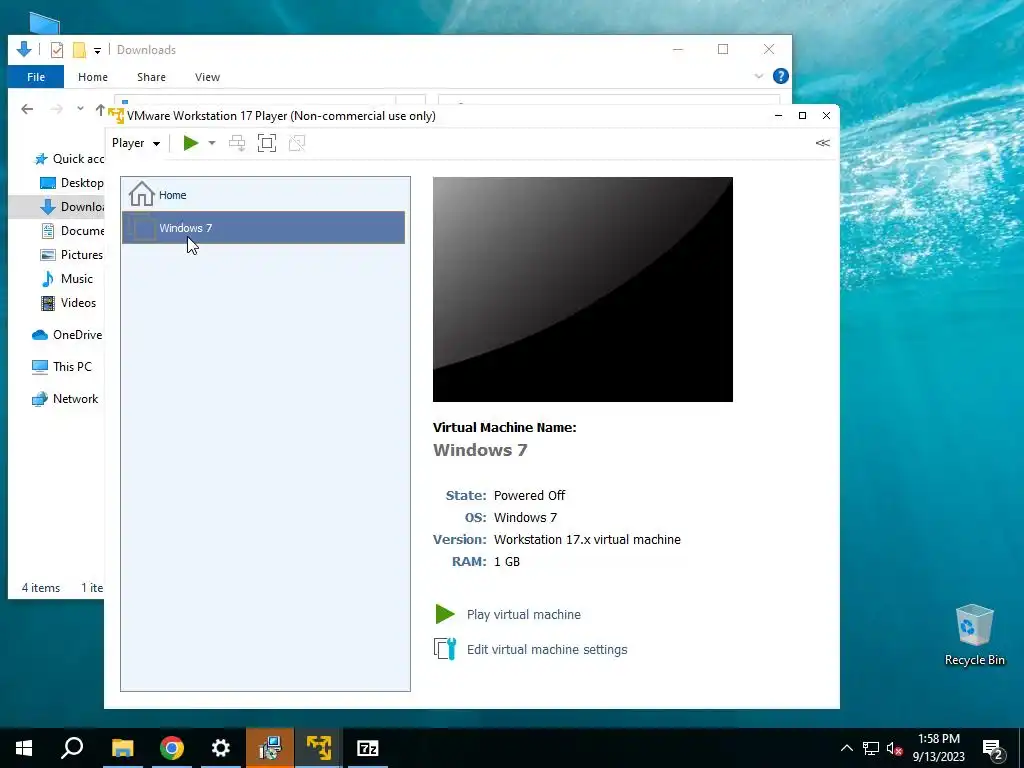Open the notification center icon

[x=993, y=750]
